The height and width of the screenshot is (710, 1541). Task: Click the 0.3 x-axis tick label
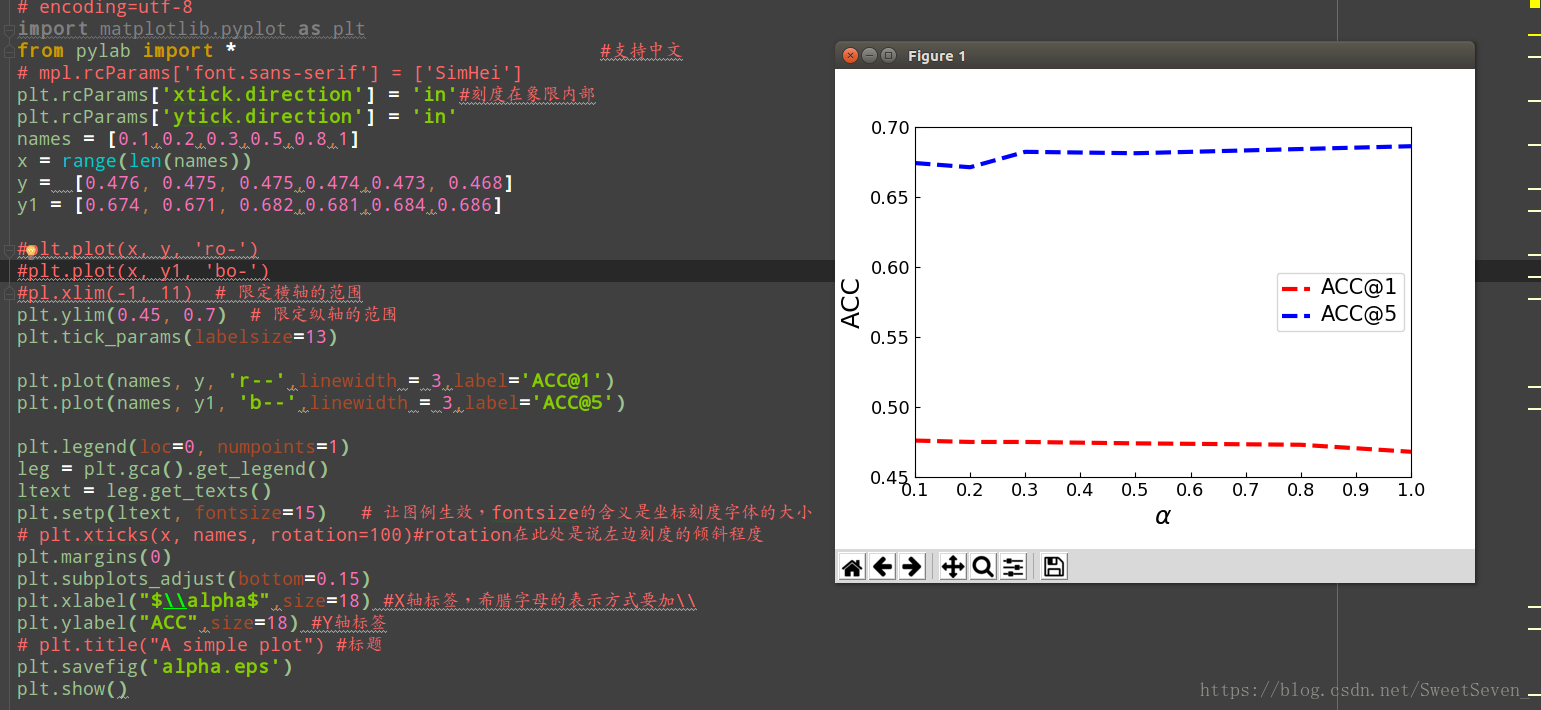(x=1024, y=490)
